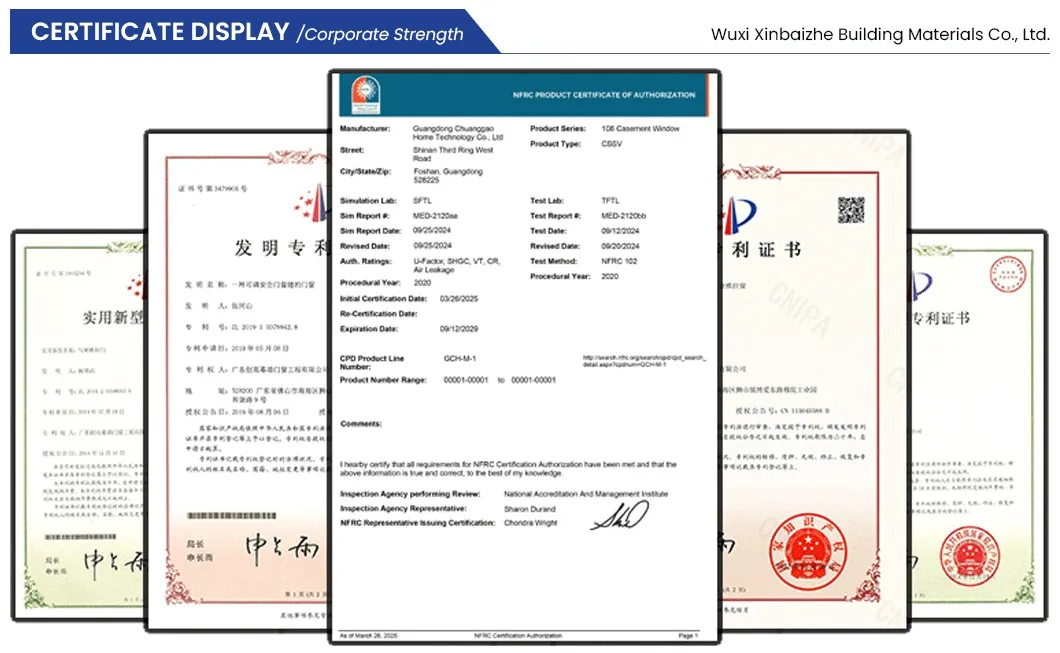Click the small red emblem seal on far-right certificate

pyautogui.click(x=970, y=556)
